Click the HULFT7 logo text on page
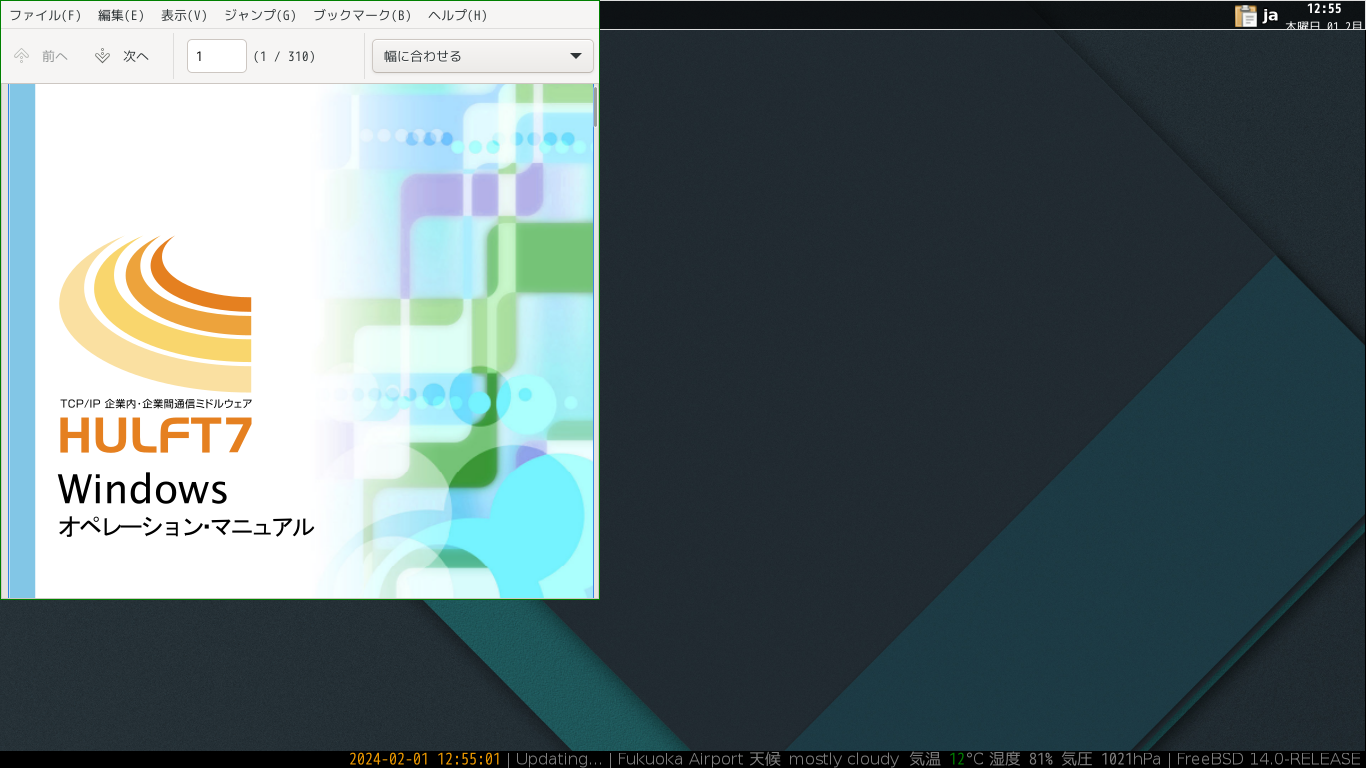The width and height of the screenshot is (1366, 768). point(156,435)
